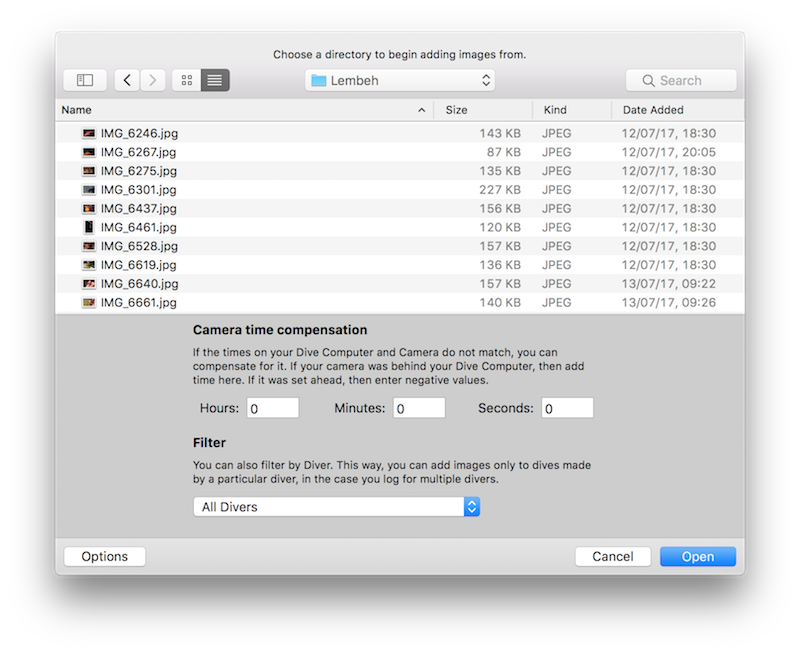Image resolution: width=800 pixels, height=654 pixels.
Task: Click the 227 KB size value
Action: coord(499,190)
